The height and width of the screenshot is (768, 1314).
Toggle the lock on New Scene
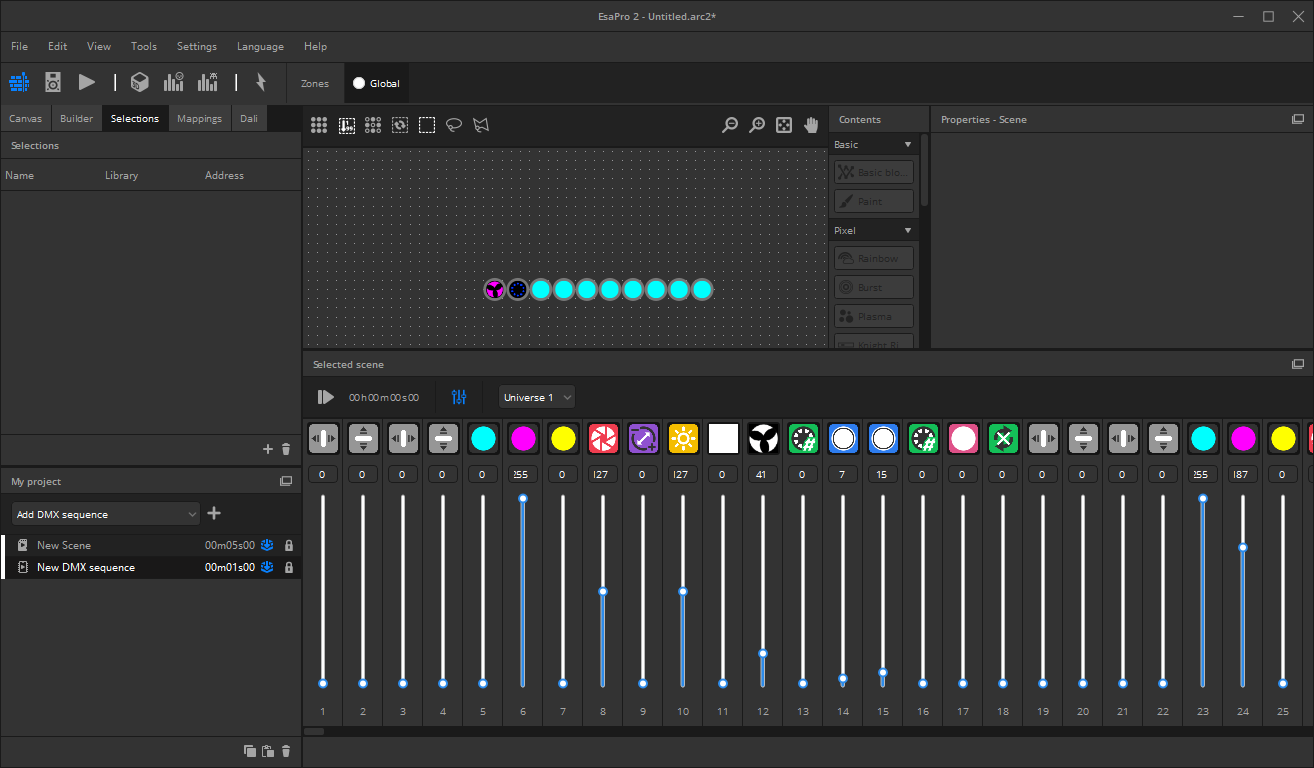click(x=289, y=546)
